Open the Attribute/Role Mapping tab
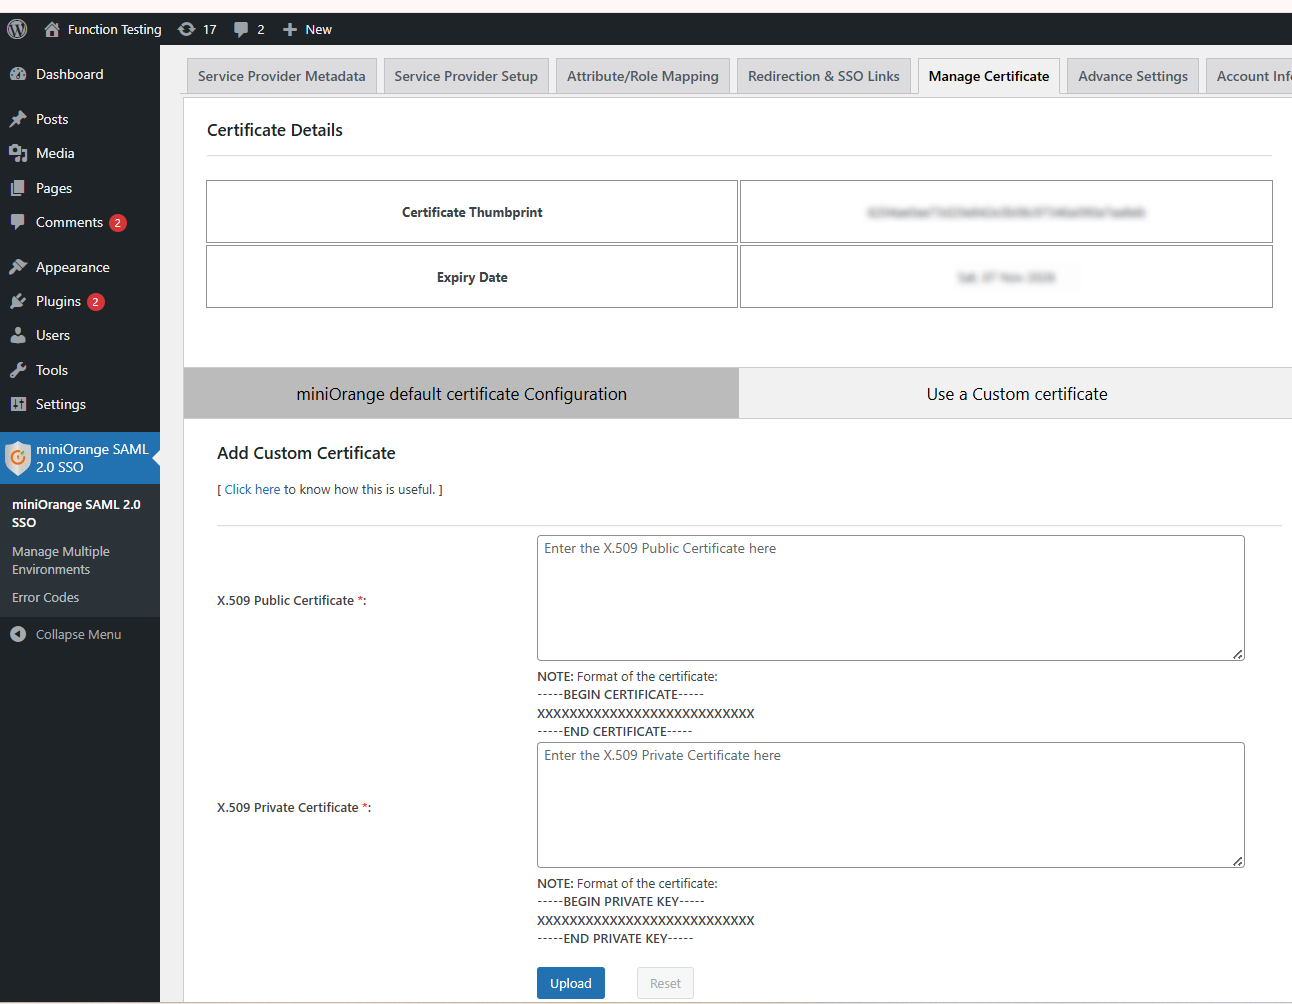 click(x=643, y=76)
